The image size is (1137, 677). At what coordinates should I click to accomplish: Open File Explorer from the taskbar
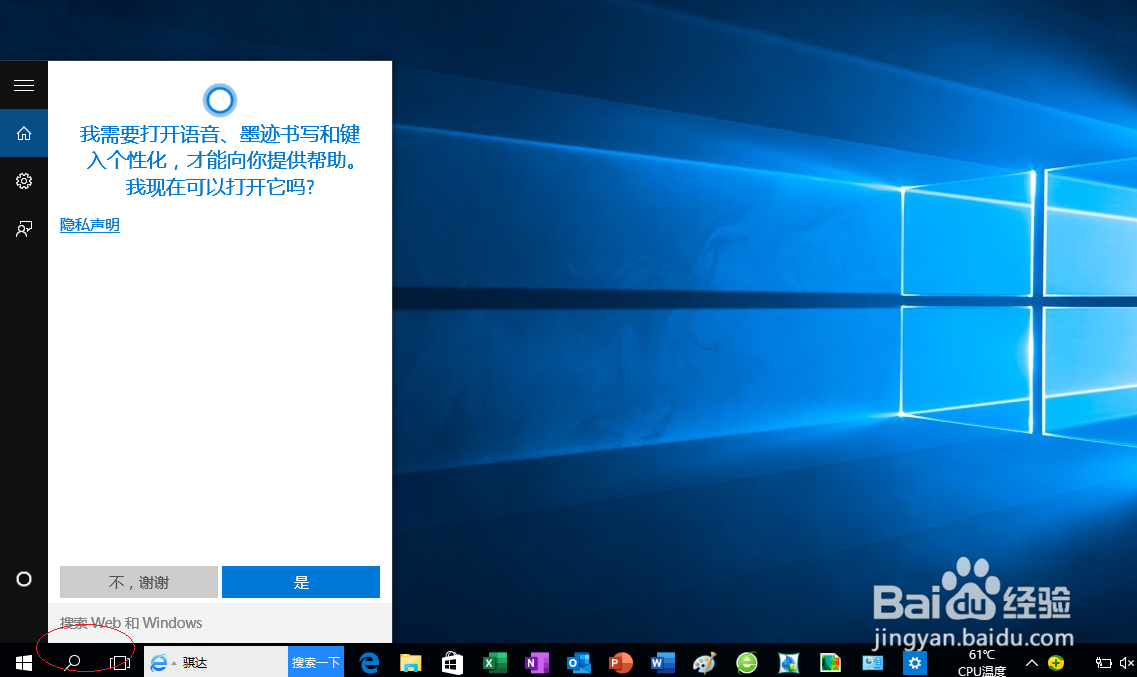(x=410, y=662)
